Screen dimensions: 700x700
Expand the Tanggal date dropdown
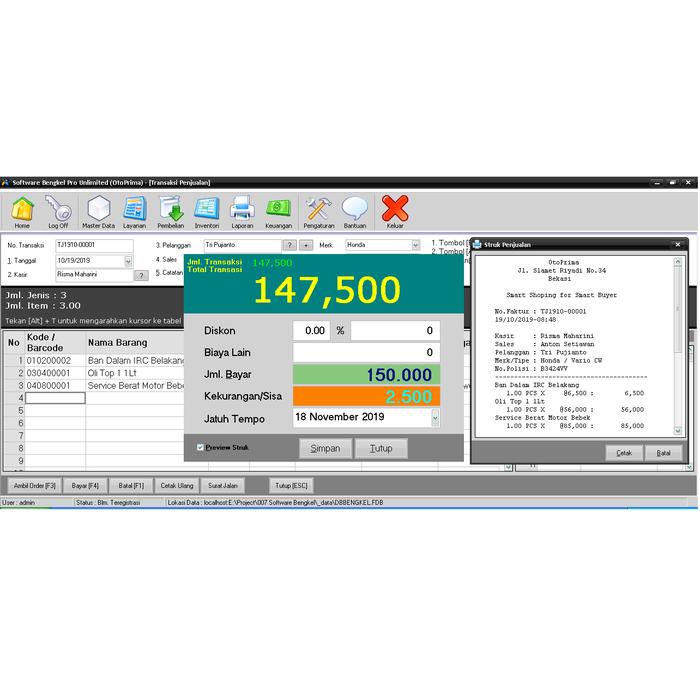(128, 261)
